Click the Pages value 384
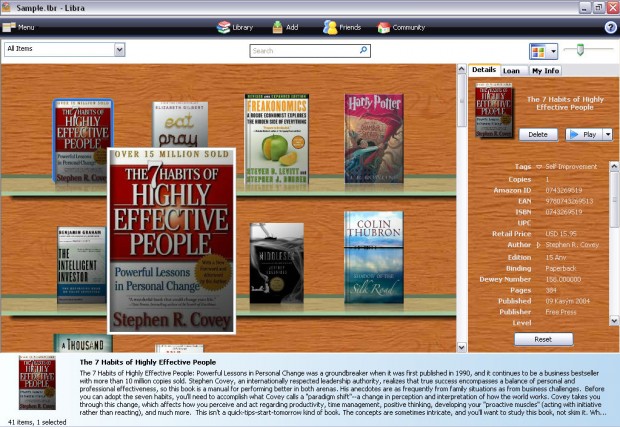Image resolution: width=620 pixels, height=427 pixels. [551, 290]
